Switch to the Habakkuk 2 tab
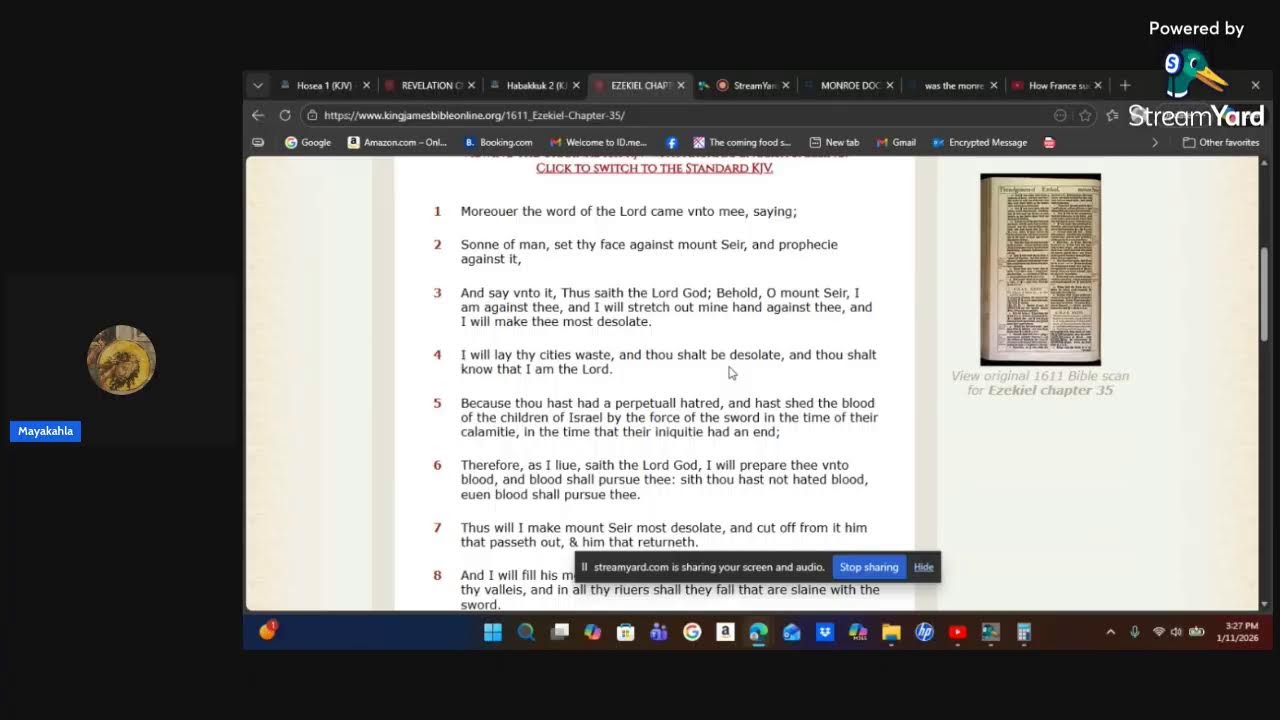The image size is (1280, 720). tap(535, 86)
